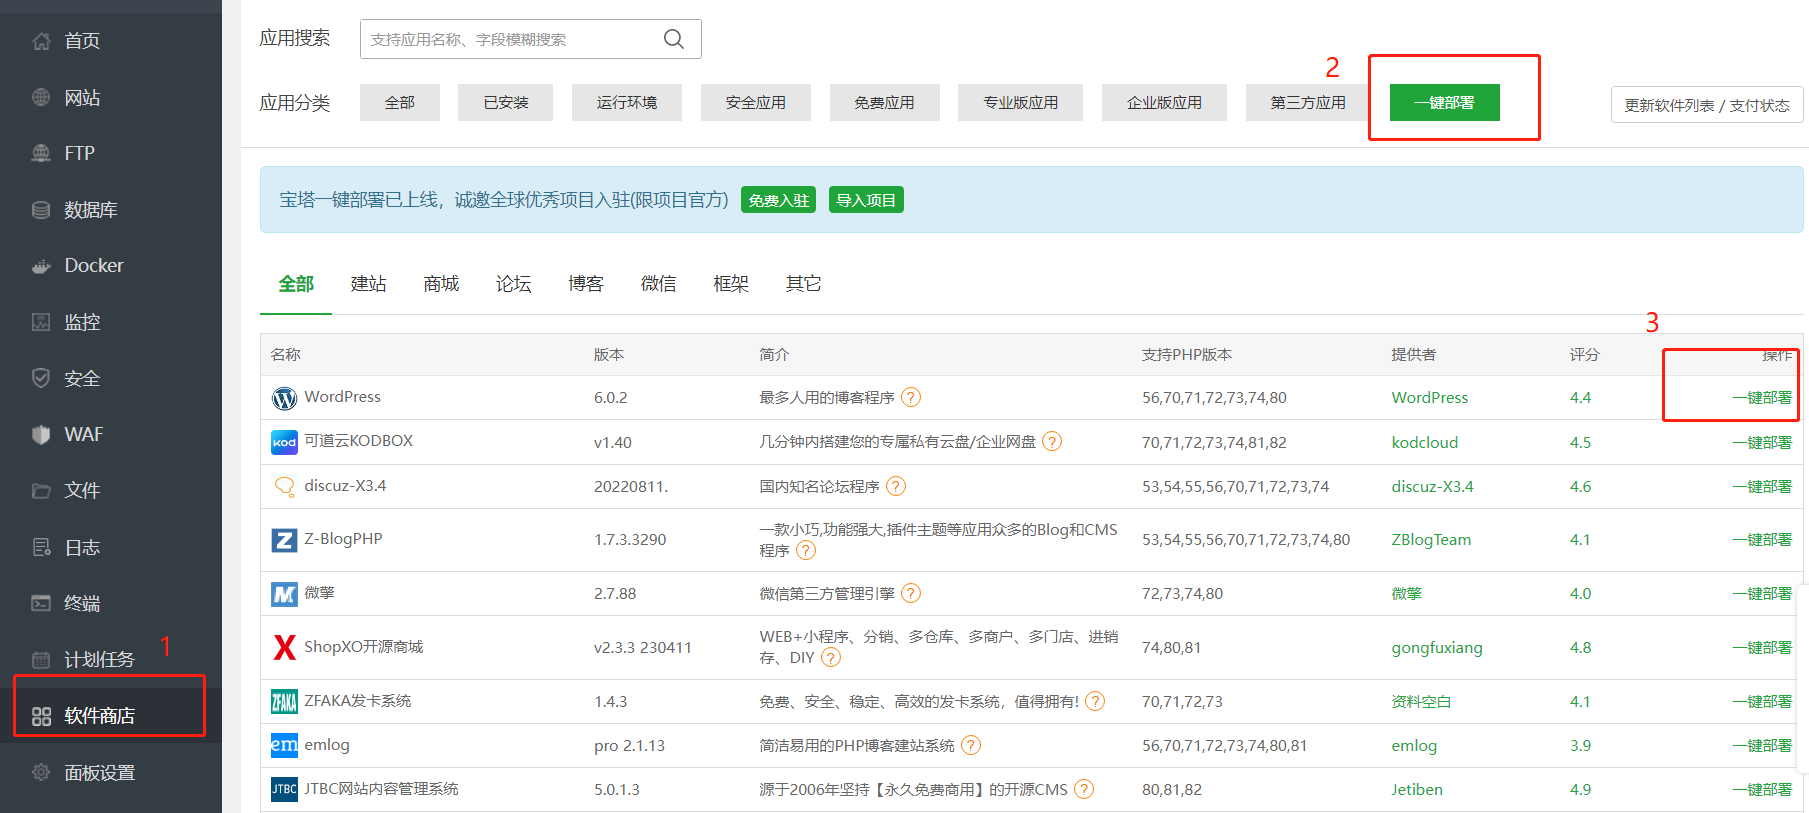Click the Z-BlogPHP logo icon

click(x=284, y=540)
